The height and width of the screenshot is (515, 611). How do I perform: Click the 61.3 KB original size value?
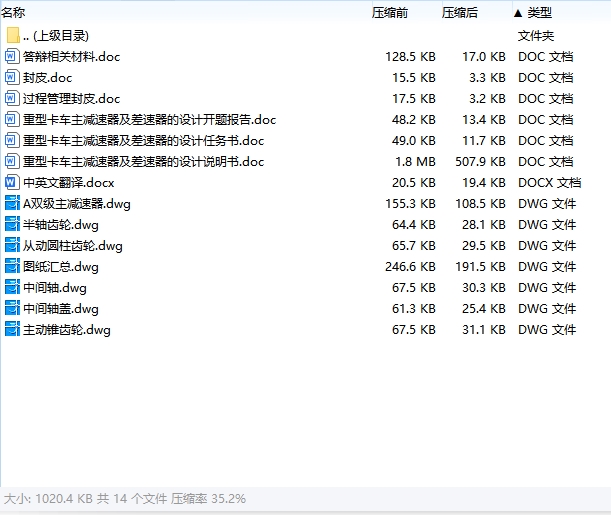coord(414,309)
